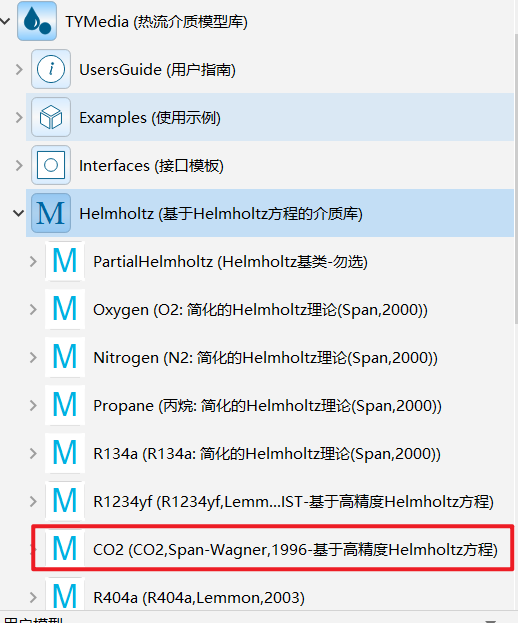
Task: Select PartialHelmholtz (Helmholtz基类-勿选) entry
Action: pos(230,262)
